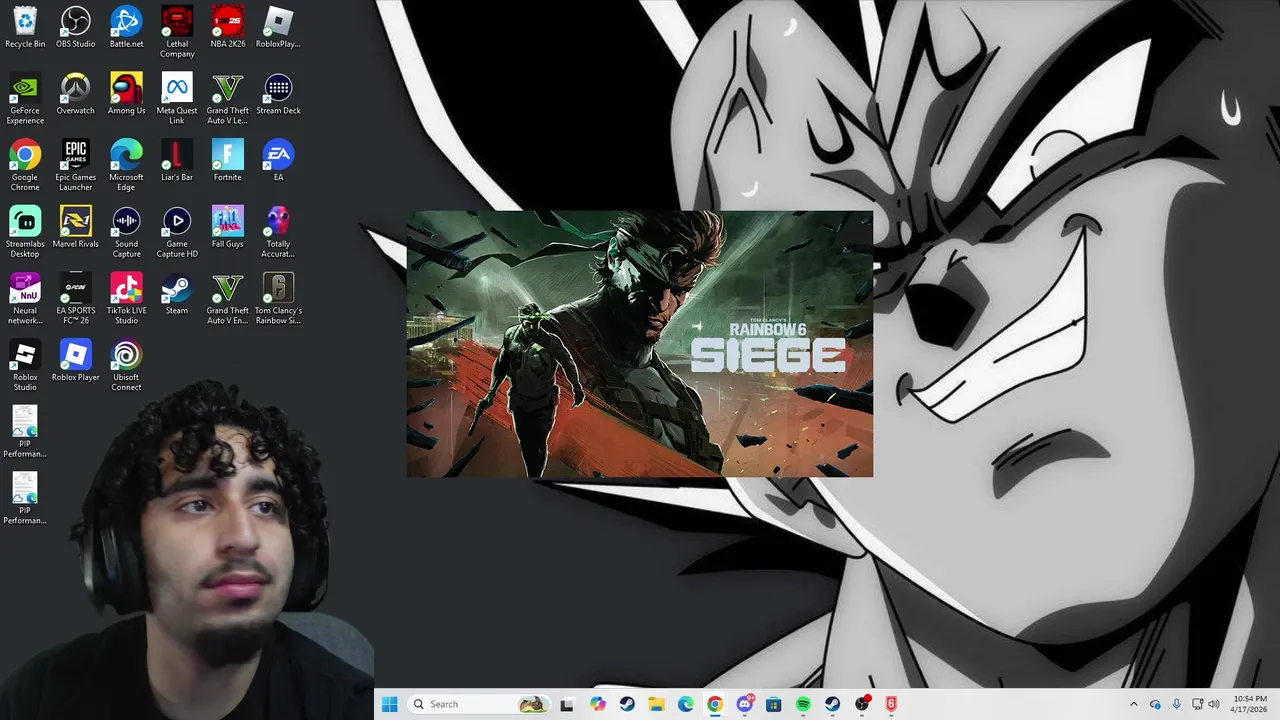Select the Microsoft Edge desktop shortcut
This screenshot has height=720, width=1280.
point(126,165)
